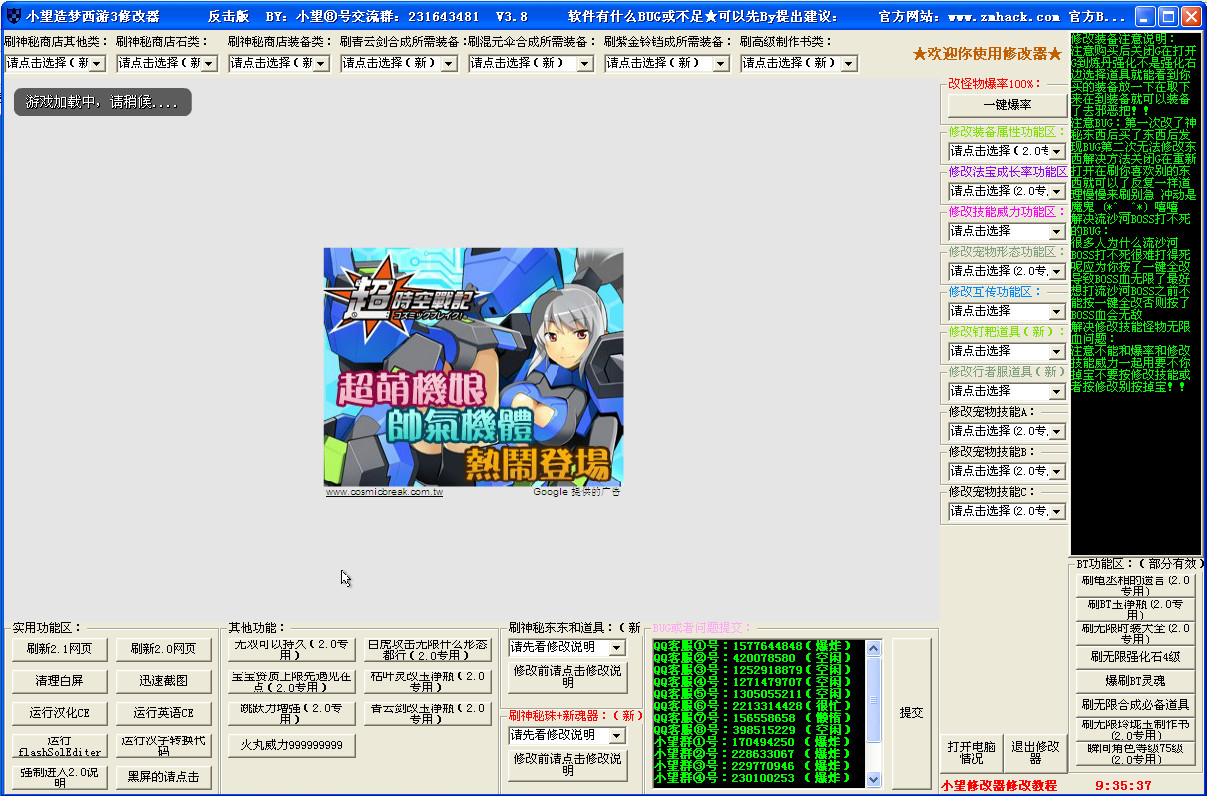Click the 刷新2.0网页 button
The height and width of the screenshot is (796, 1207).
164,649
